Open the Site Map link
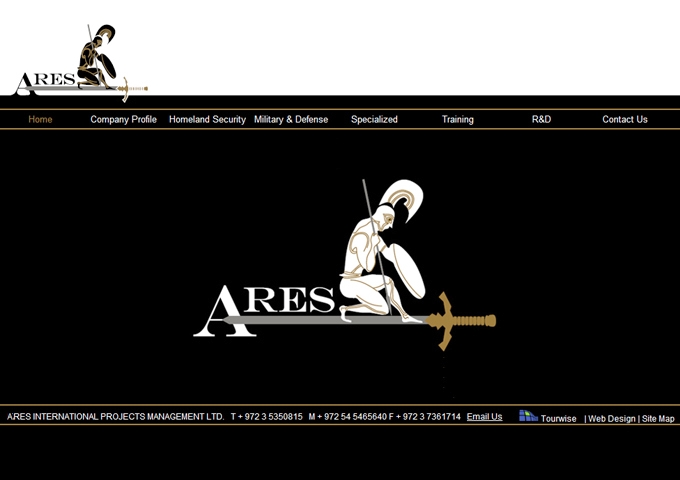This screenshot has height=480, width=680. [x=658, y=419]
